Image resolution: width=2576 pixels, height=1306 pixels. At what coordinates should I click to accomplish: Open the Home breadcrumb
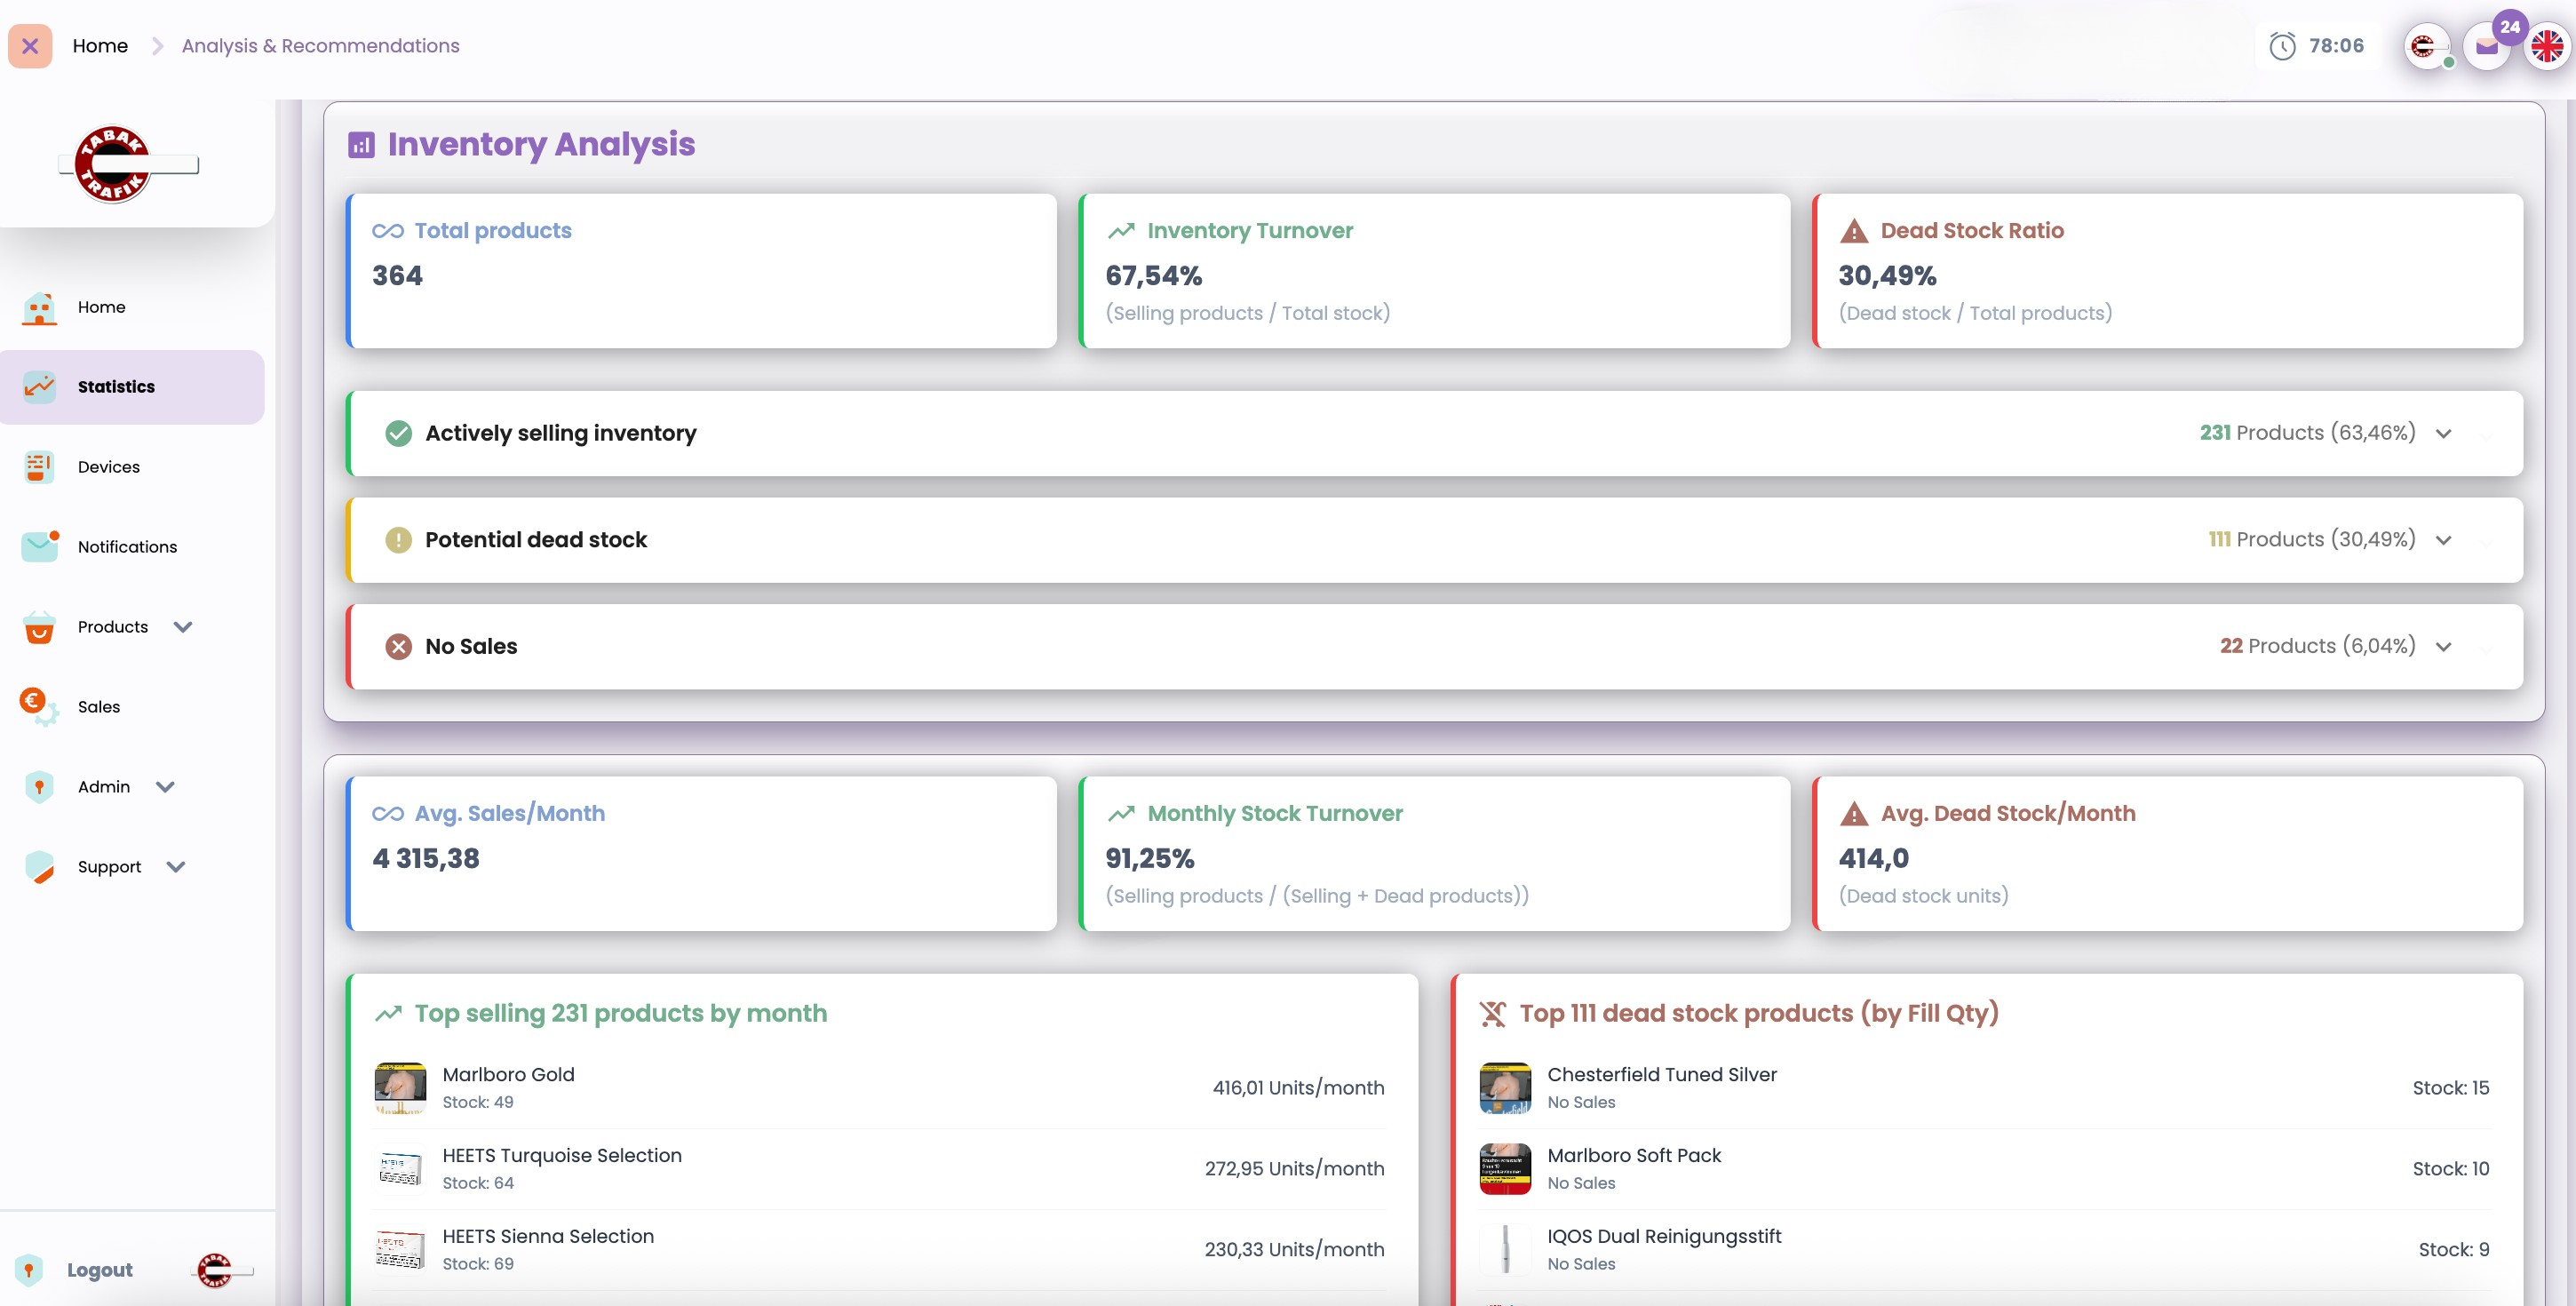100,45
